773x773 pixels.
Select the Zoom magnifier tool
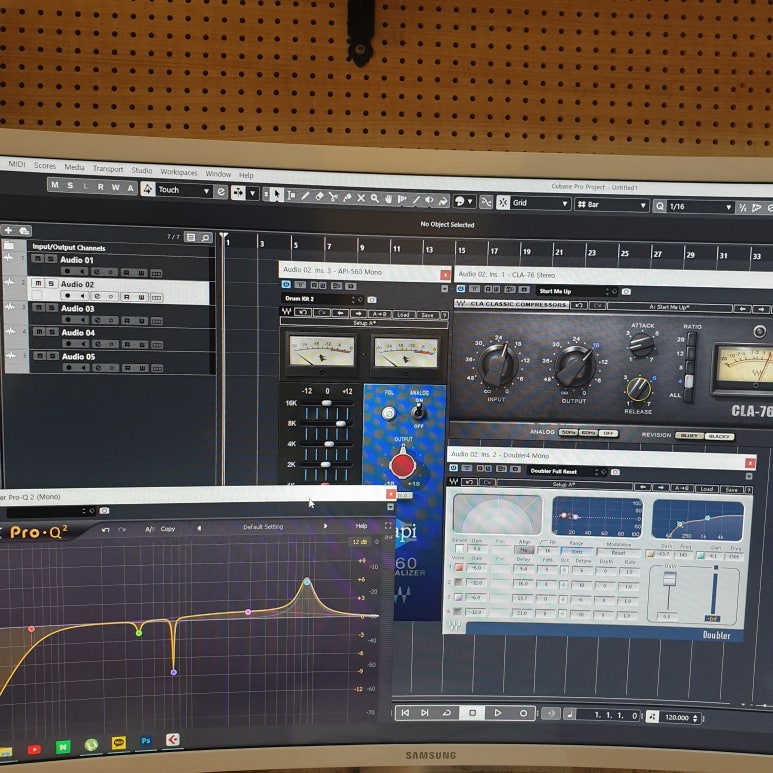tap(375, 198)
